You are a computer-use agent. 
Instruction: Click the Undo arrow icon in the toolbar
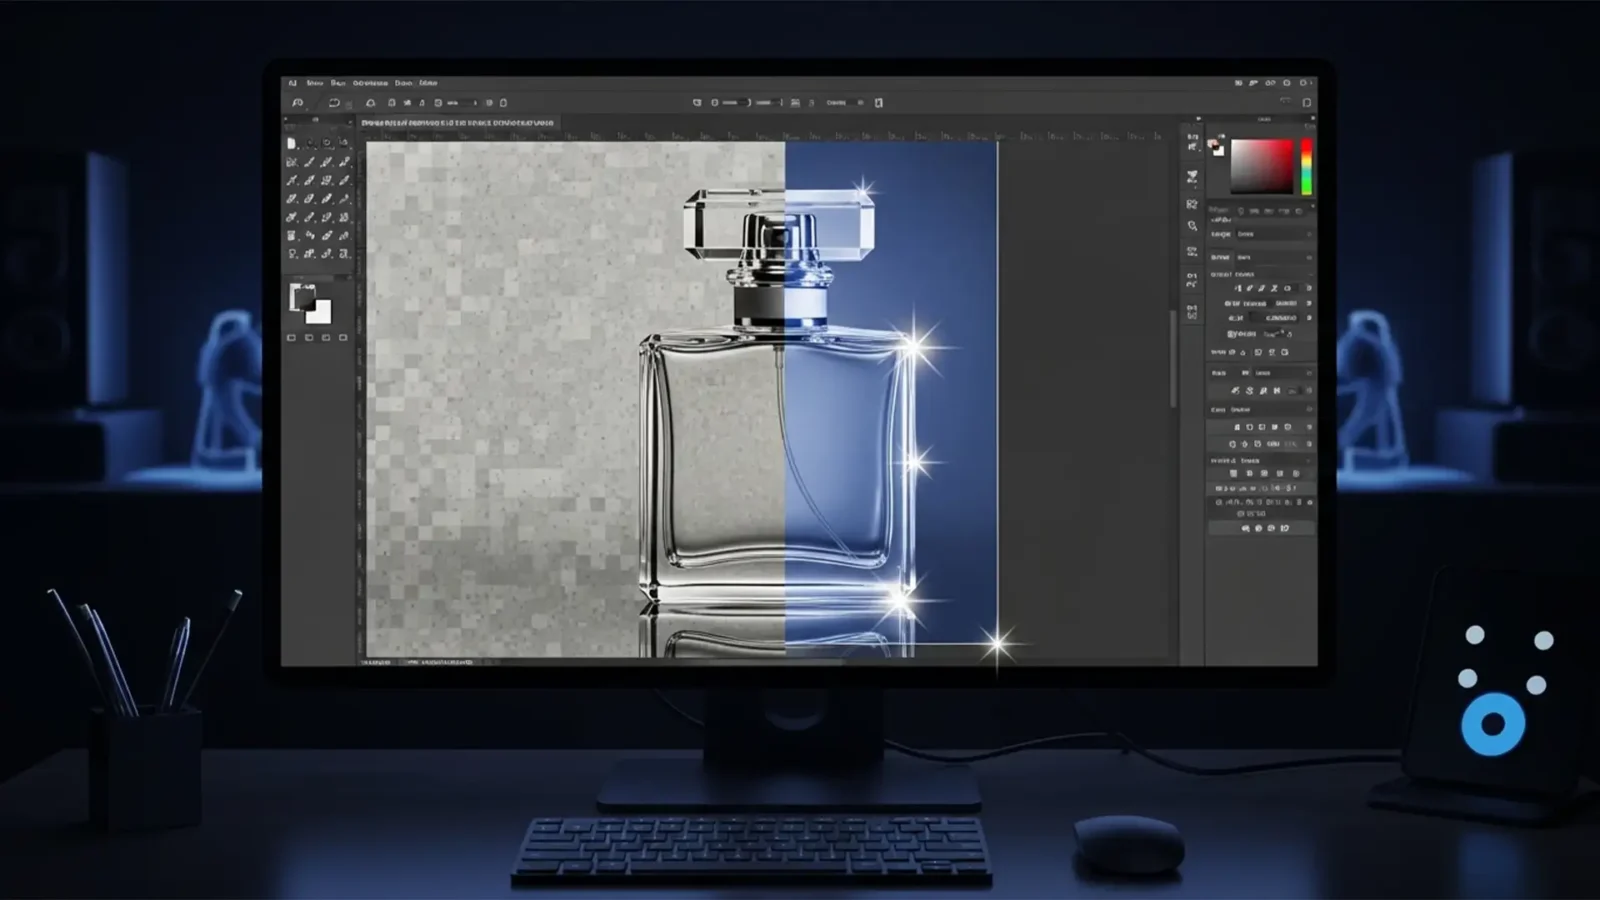tap(333, 101)
